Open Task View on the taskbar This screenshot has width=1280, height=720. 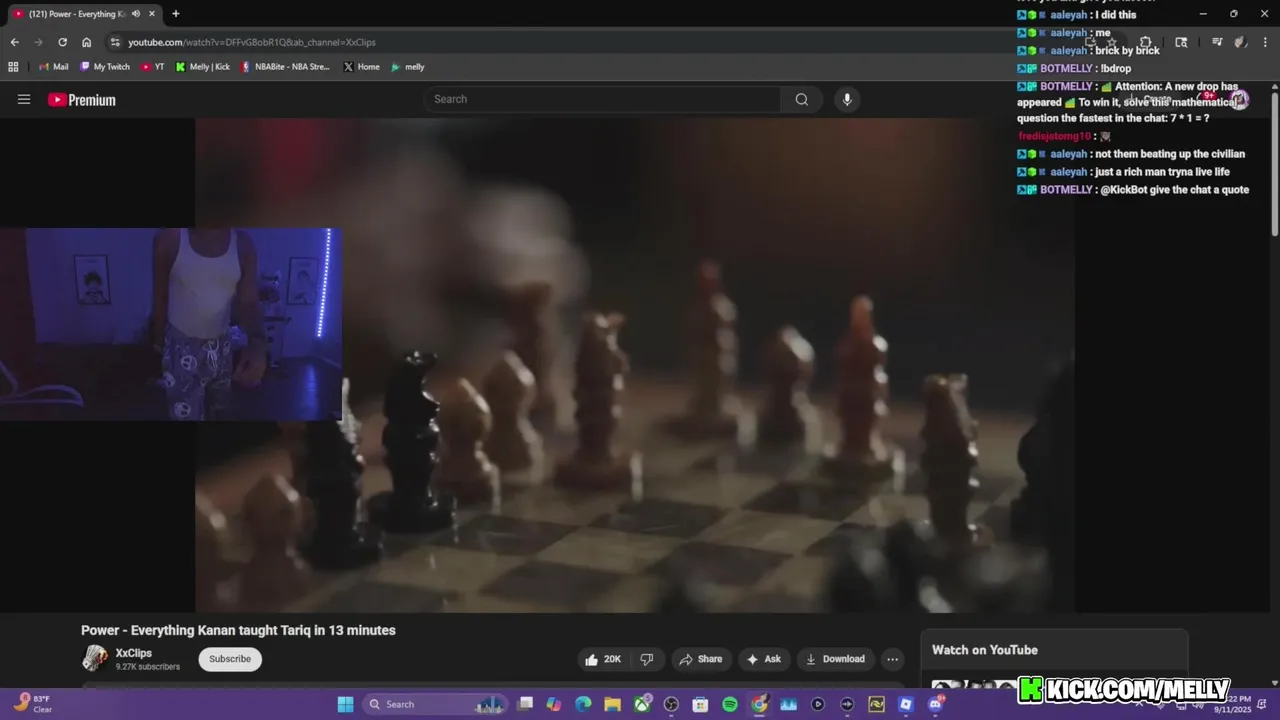click(525, 704)
